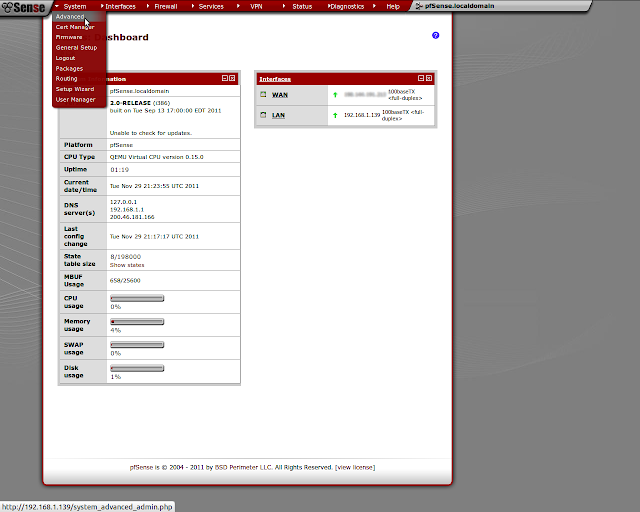Open the blue help icon
Image resolution: width=640 pixels, height=512 pixels.
pos(436,36)
